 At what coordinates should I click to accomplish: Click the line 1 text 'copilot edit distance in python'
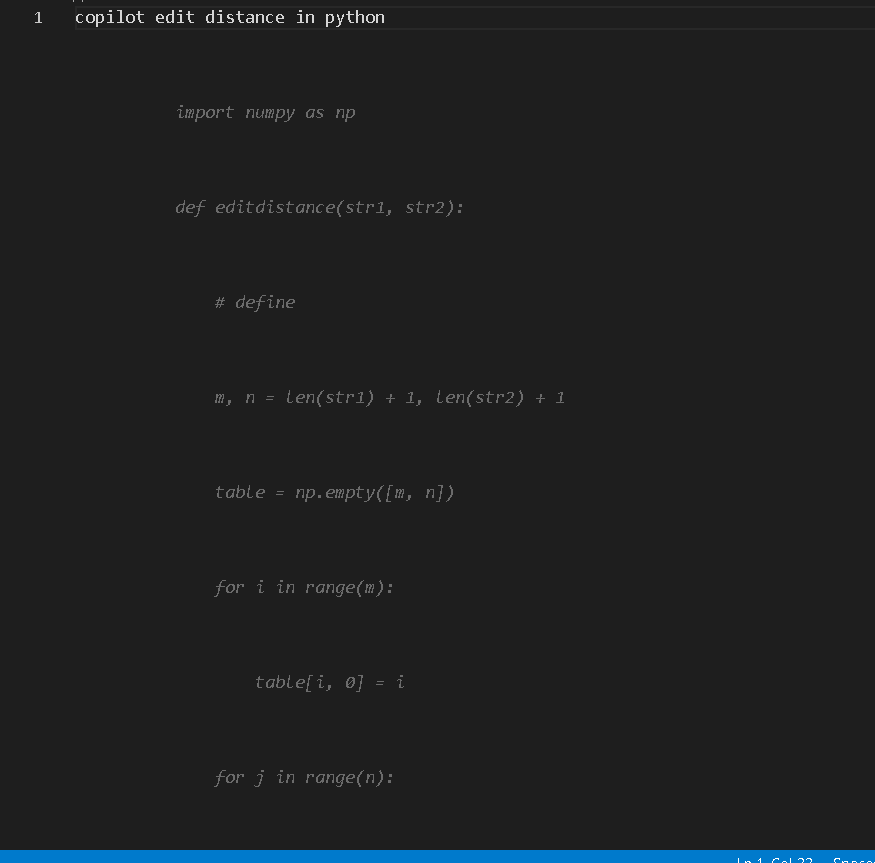pos(229,18)
